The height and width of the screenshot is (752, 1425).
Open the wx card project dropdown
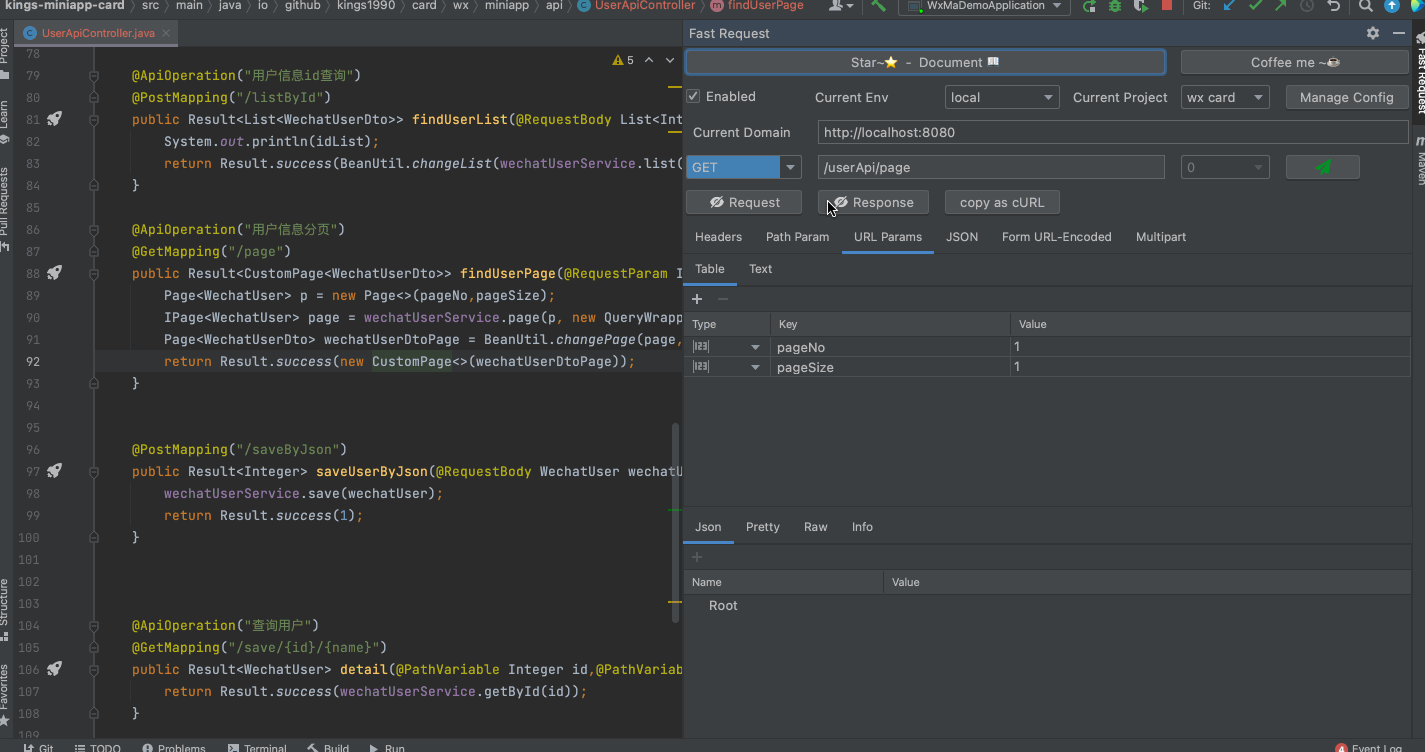(x=1224, y=97)
